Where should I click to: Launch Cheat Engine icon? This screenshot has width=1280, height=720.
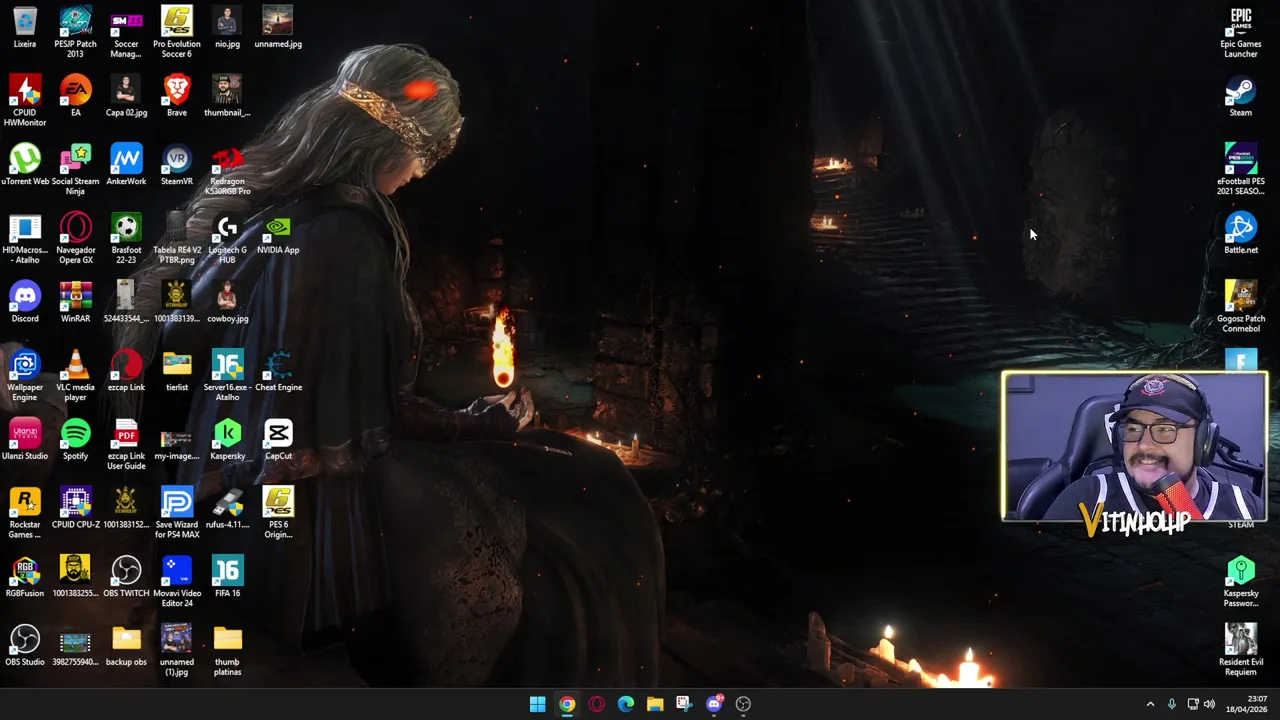pyautogui.click(x=278, y=371)
